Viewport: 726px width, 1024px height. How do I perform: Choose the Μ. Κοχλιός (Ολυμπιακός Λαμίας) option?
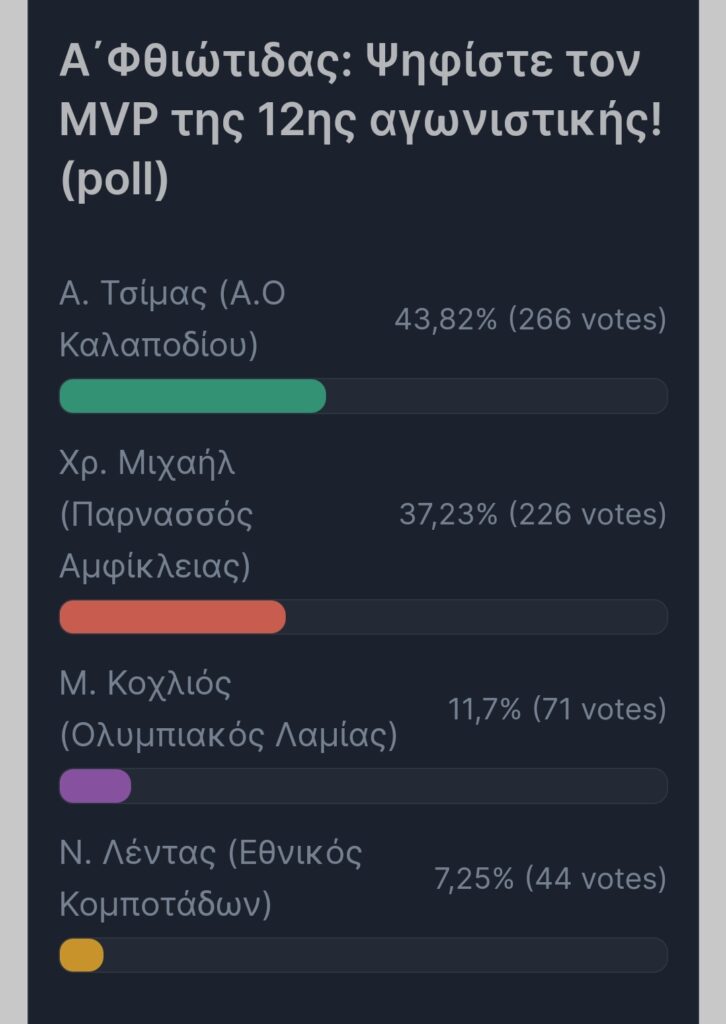[228, 710]
